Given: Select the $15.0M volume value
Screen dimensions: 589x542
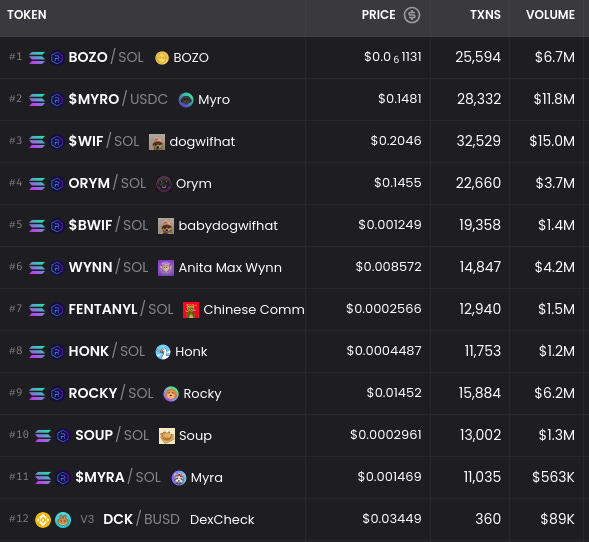Looking at the screenshot, I should click(x=552, y=141).
